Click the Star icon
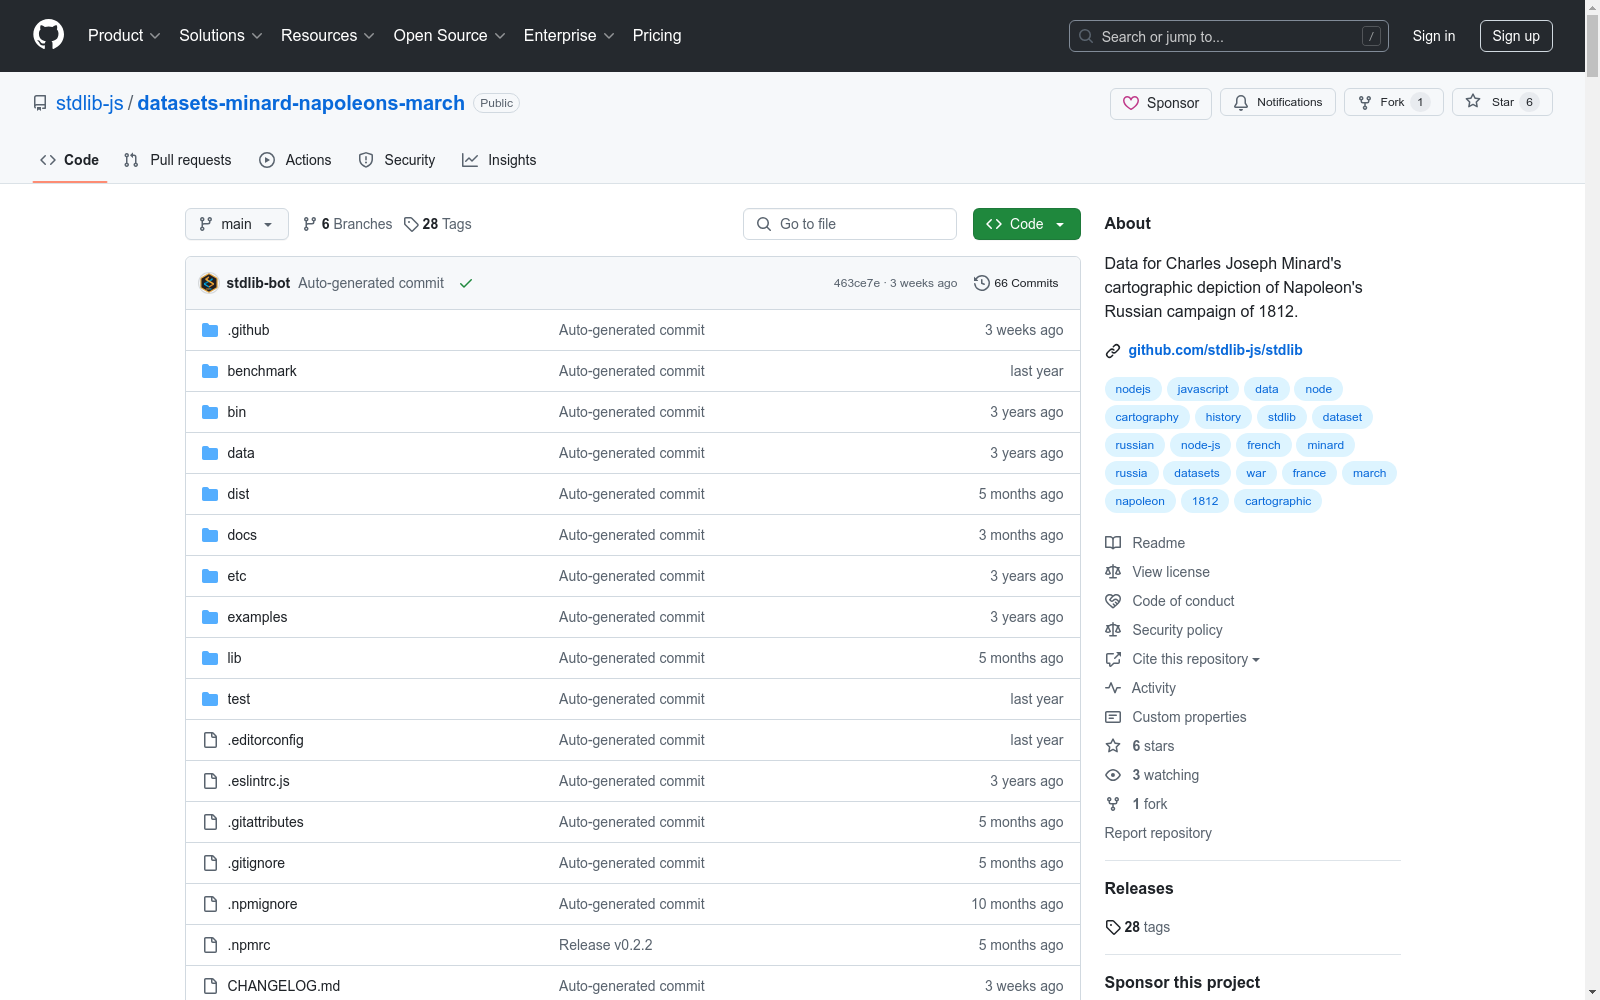The image size is (1600, 1000). (1473, 101)
